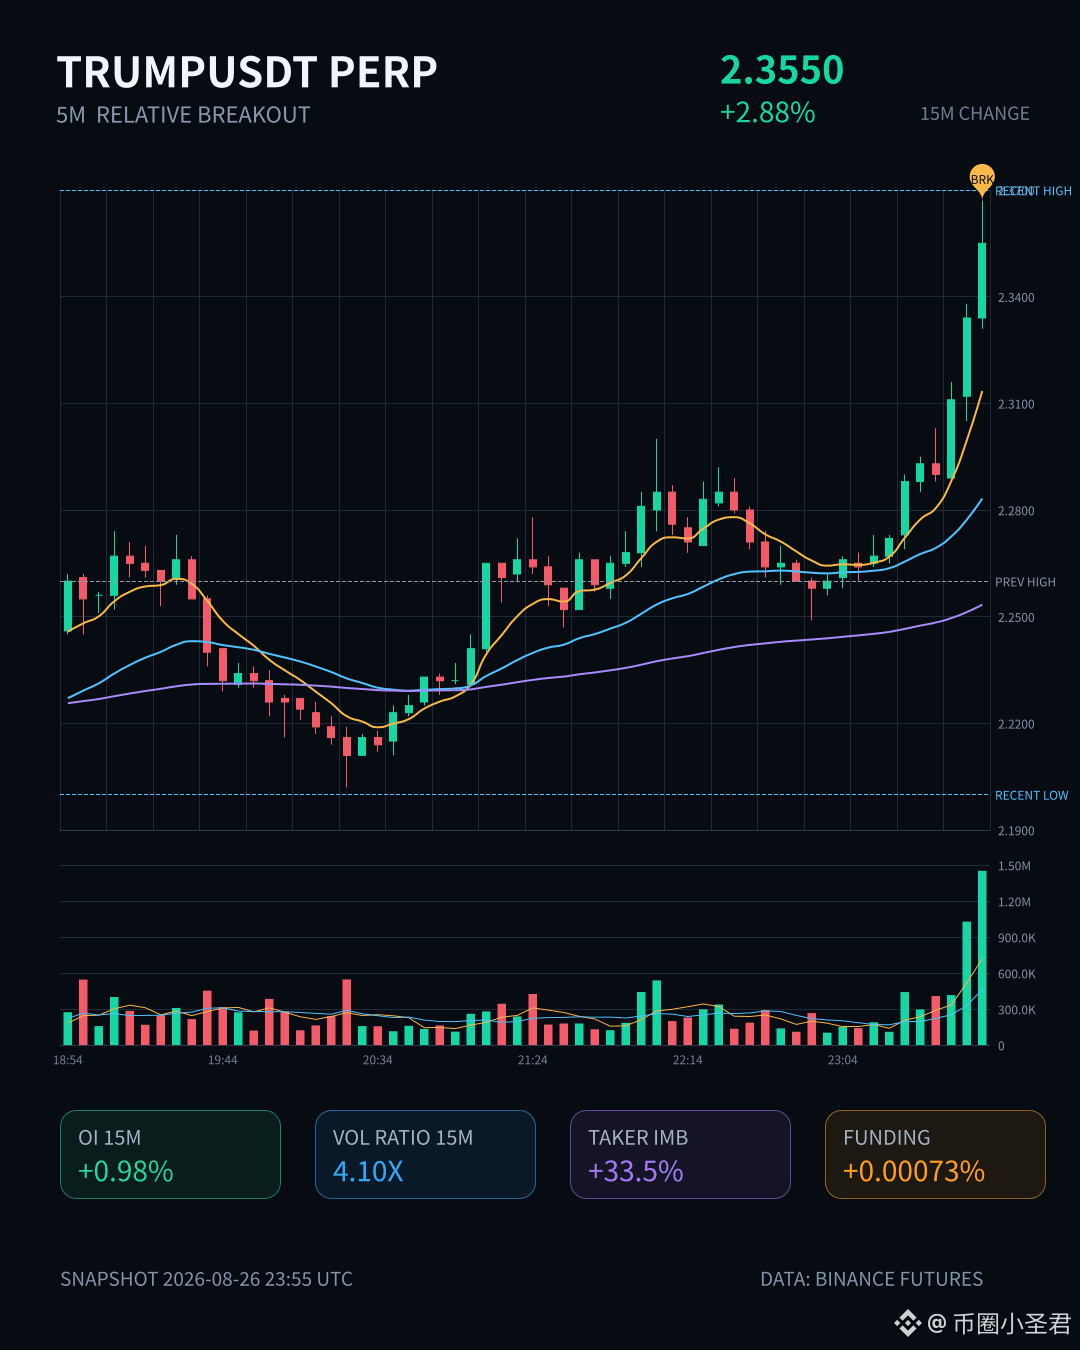Viewport: 1080px width, 1350px height.
Task: Click the 1.50M volume axis label
Action: tap(1014, 866)
